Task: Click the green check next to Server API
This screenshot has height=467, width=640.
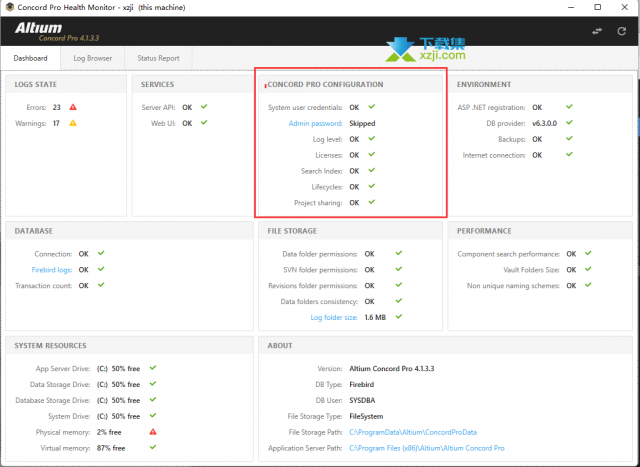Action: click(204, 107)
